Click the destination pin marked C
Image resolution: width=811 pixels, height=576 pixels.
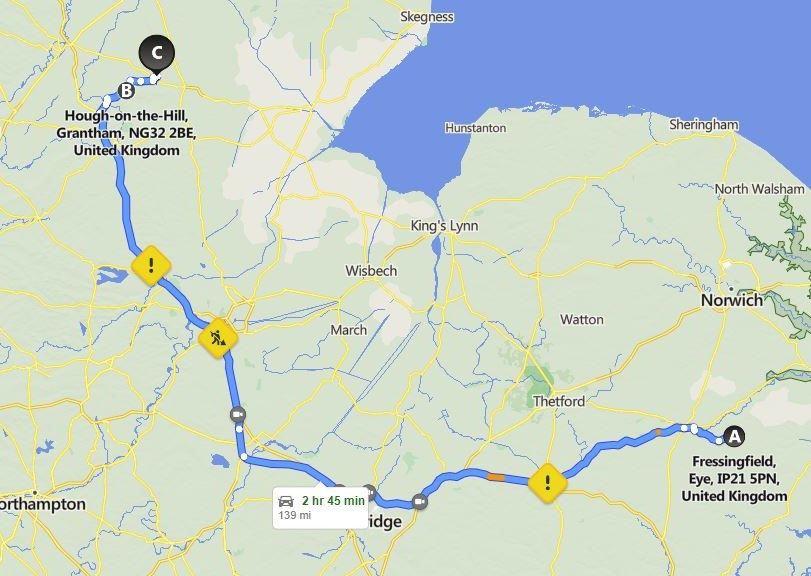[157, 54]
